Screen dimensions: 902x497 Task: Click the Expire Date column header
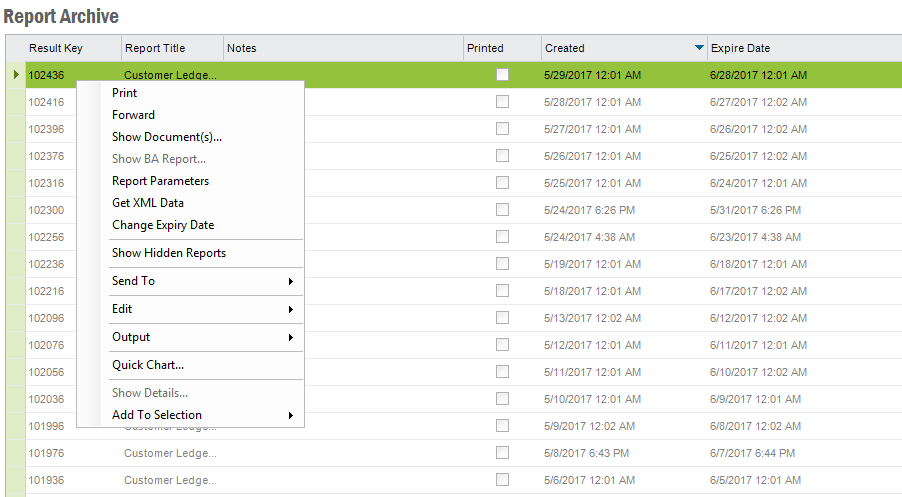[740, 48]
